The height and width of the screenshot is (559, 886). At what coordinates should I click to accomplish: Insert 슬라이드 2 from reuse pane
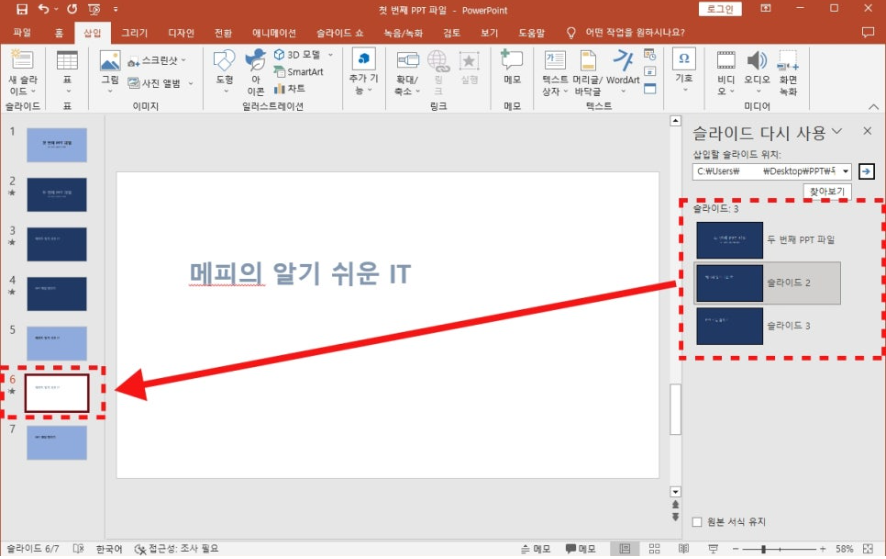pos(767,283)
